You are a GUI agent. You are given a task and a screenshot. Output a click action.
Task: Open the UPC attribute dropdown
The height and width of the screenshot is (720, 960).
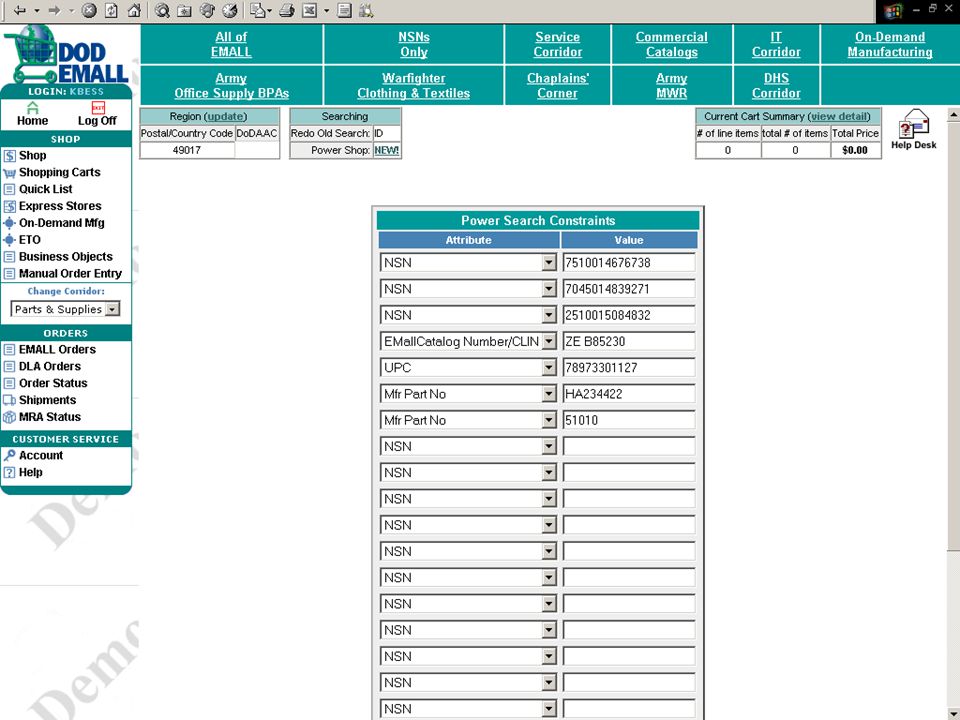click(x=549, y=368)
